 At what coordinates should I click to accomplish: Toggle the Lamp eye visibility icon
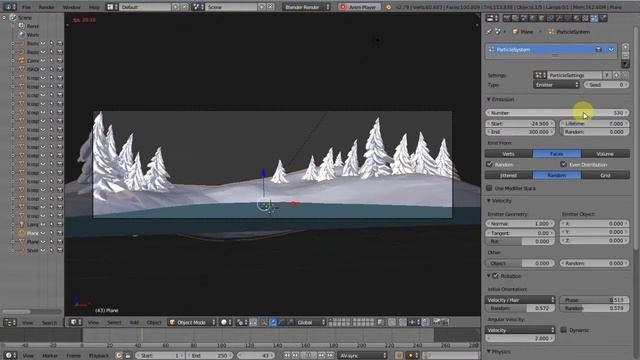coord(43,224)
